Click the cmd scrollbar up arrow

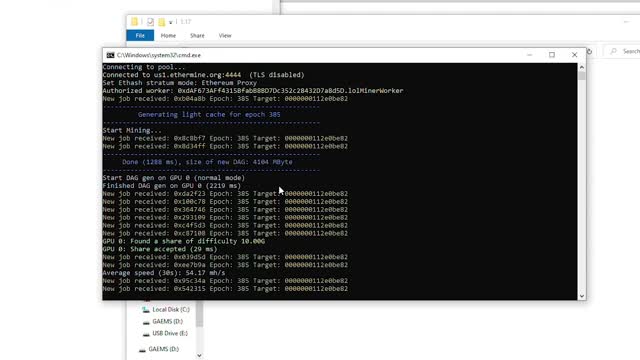[x=582, y=67]
